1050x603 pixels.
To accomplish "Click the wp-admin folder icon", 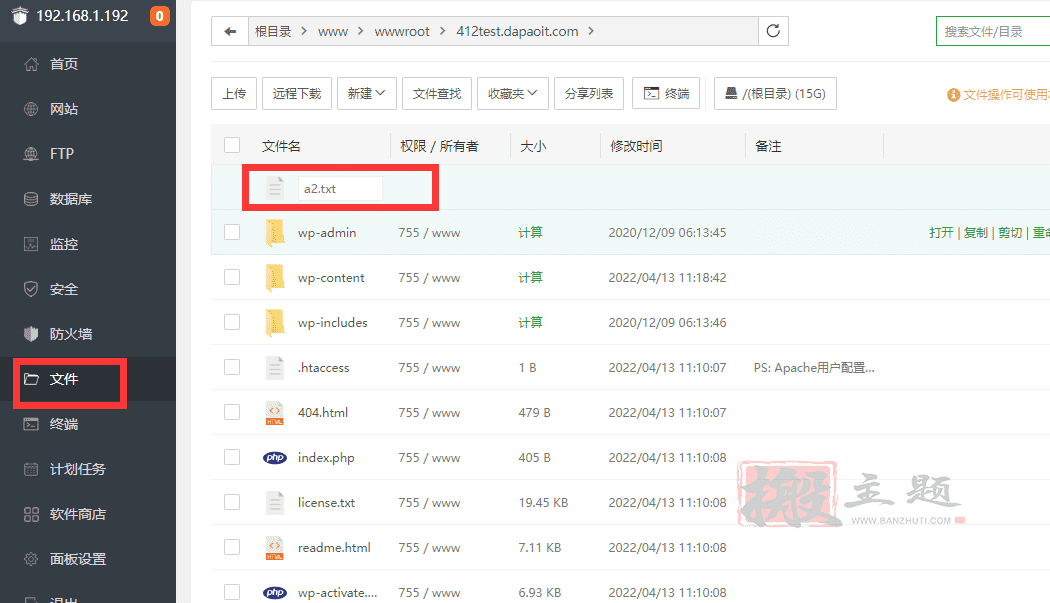I will point(275,232).
